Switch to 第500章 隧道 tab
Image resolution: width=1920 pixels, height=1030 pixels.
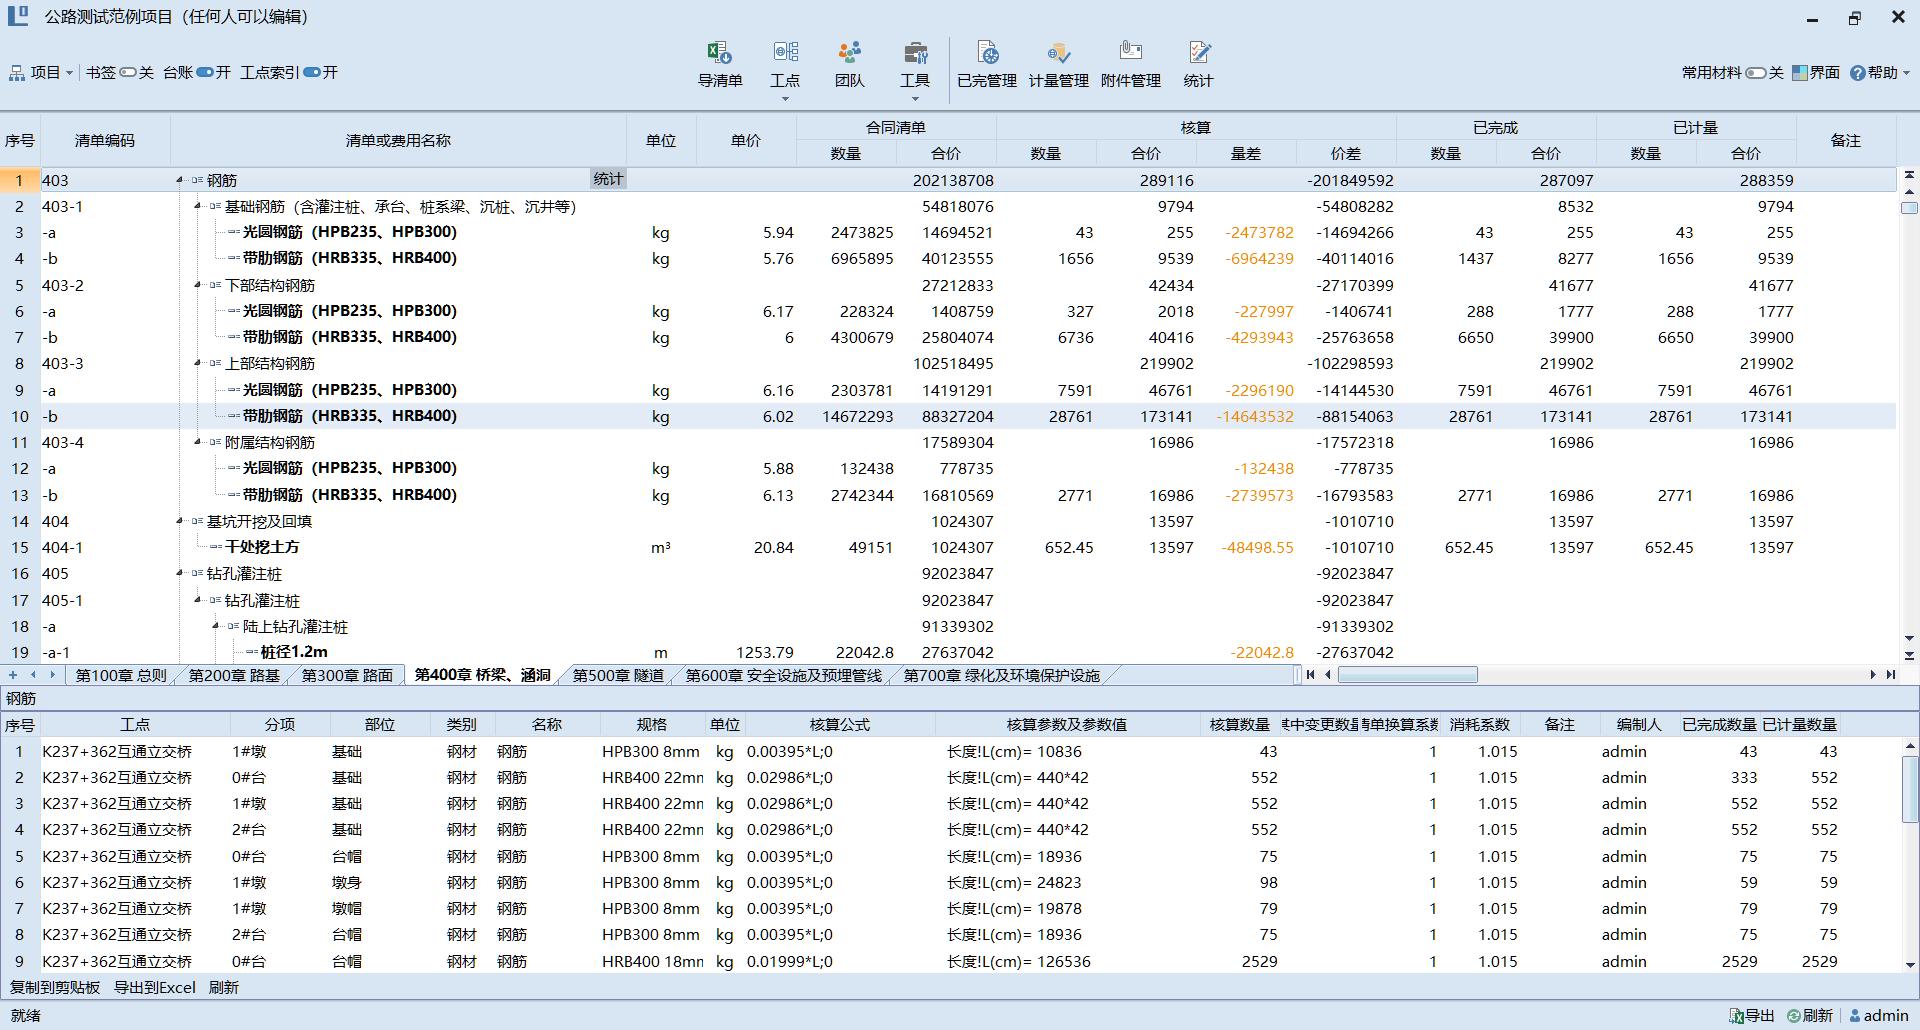pyautogui.click(x=618, y=676)
